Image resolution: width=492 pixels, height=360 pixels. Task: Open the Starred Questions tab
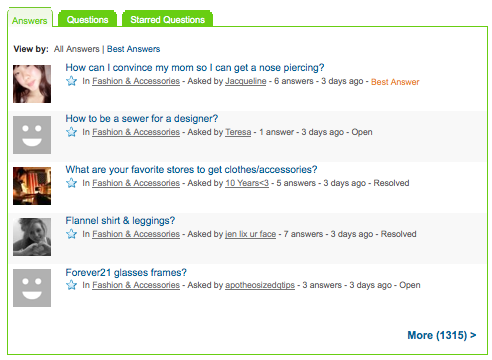[167, 19]
